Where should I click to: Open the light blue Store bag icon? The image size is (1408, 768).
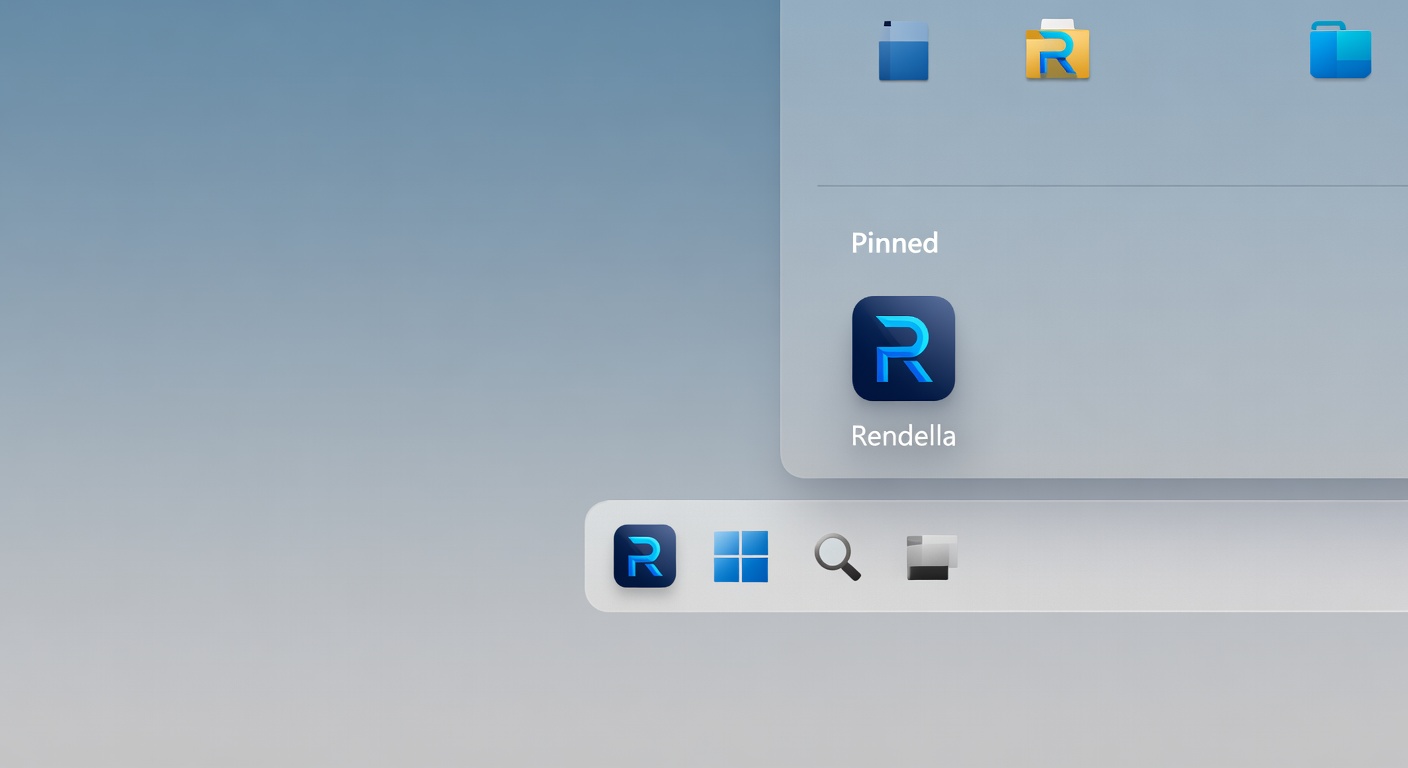click(x=1340, y=49)
